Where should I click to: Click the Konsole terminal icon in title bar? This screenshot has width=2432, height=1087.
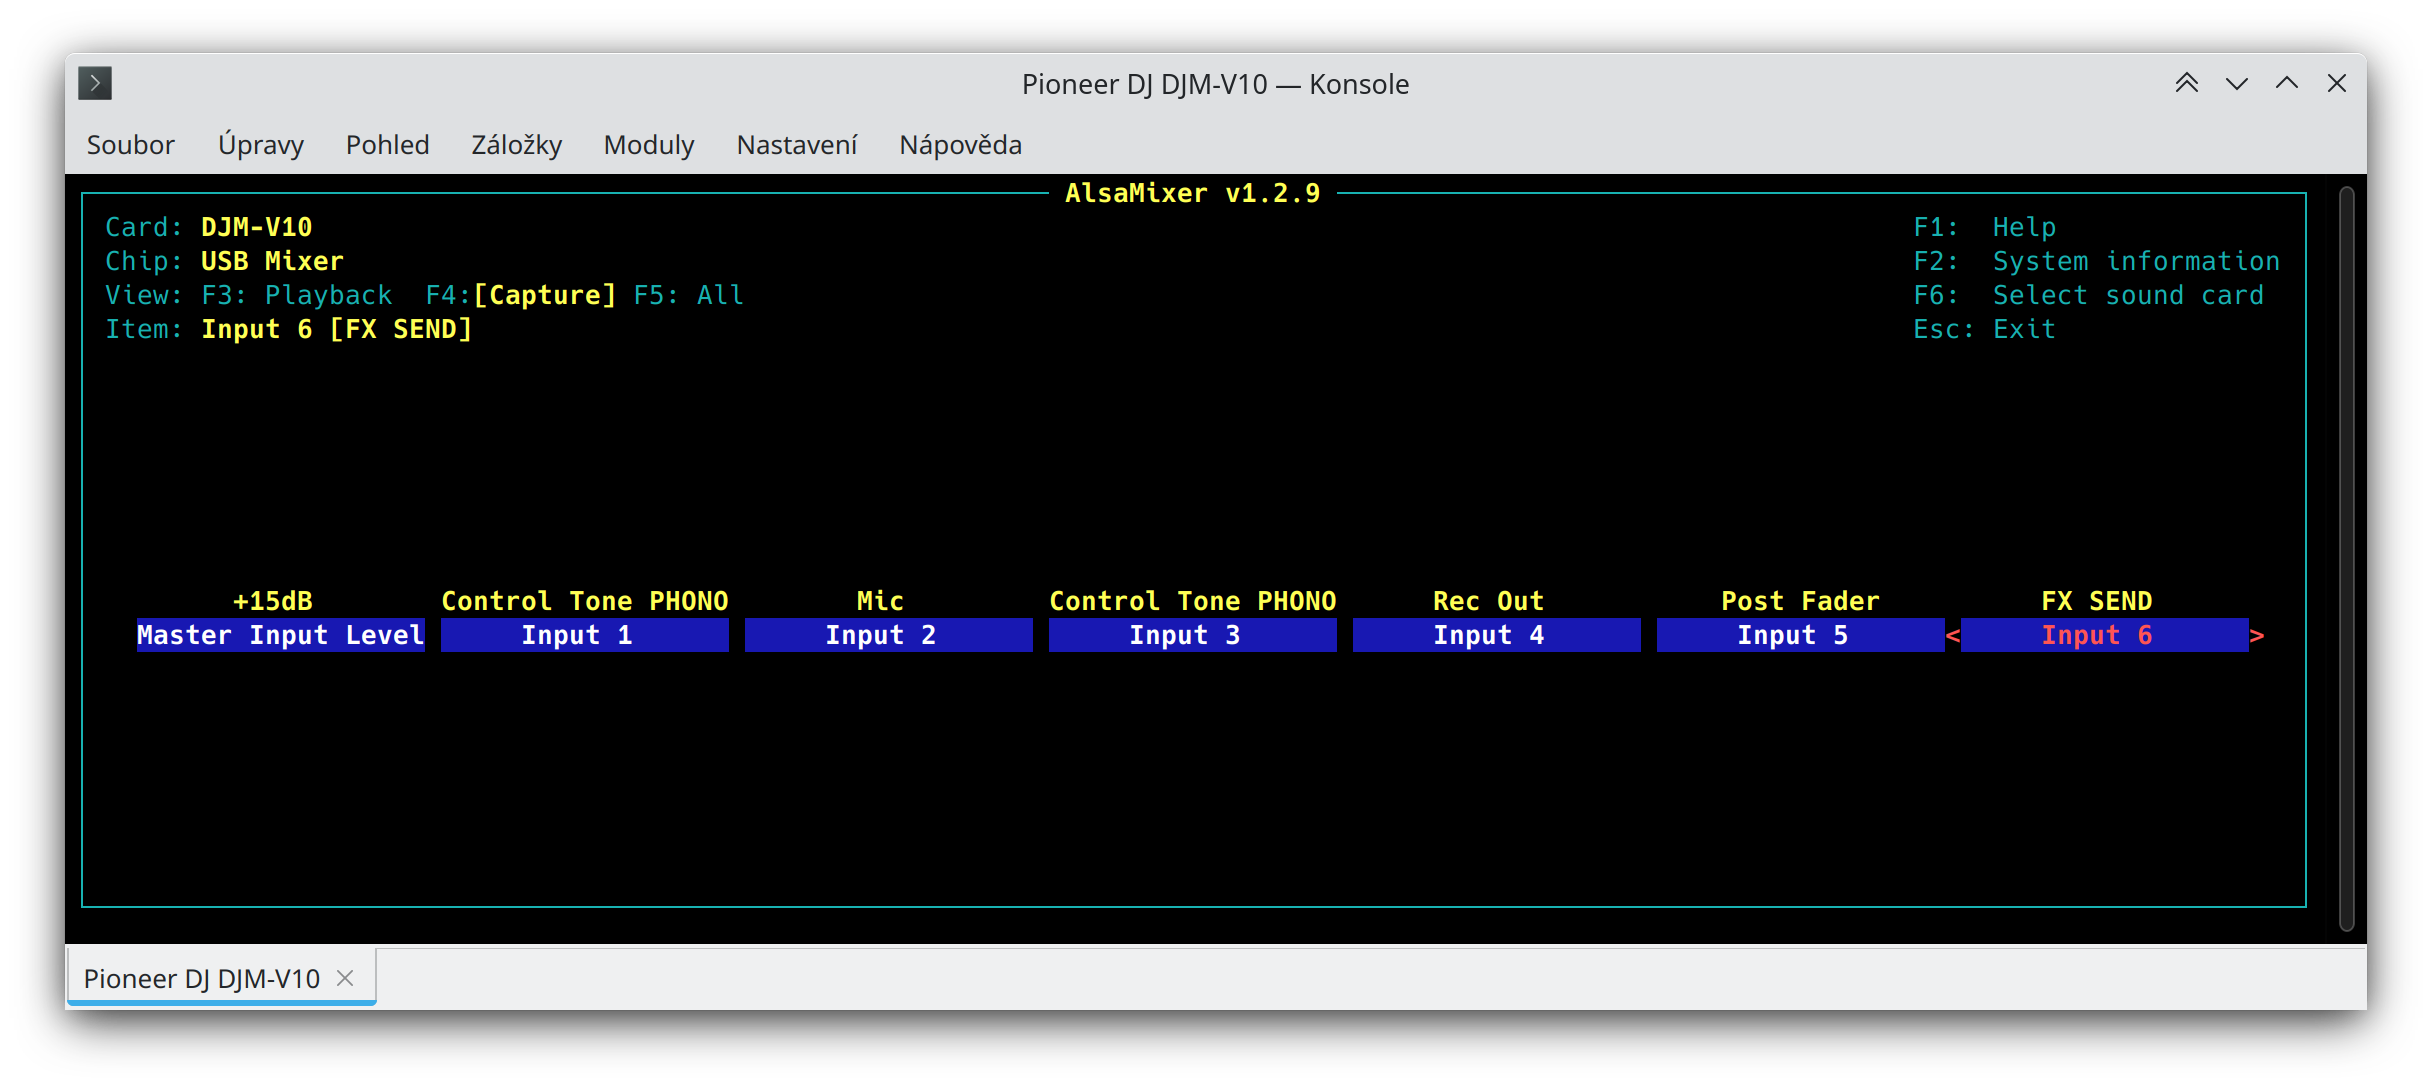95,83
